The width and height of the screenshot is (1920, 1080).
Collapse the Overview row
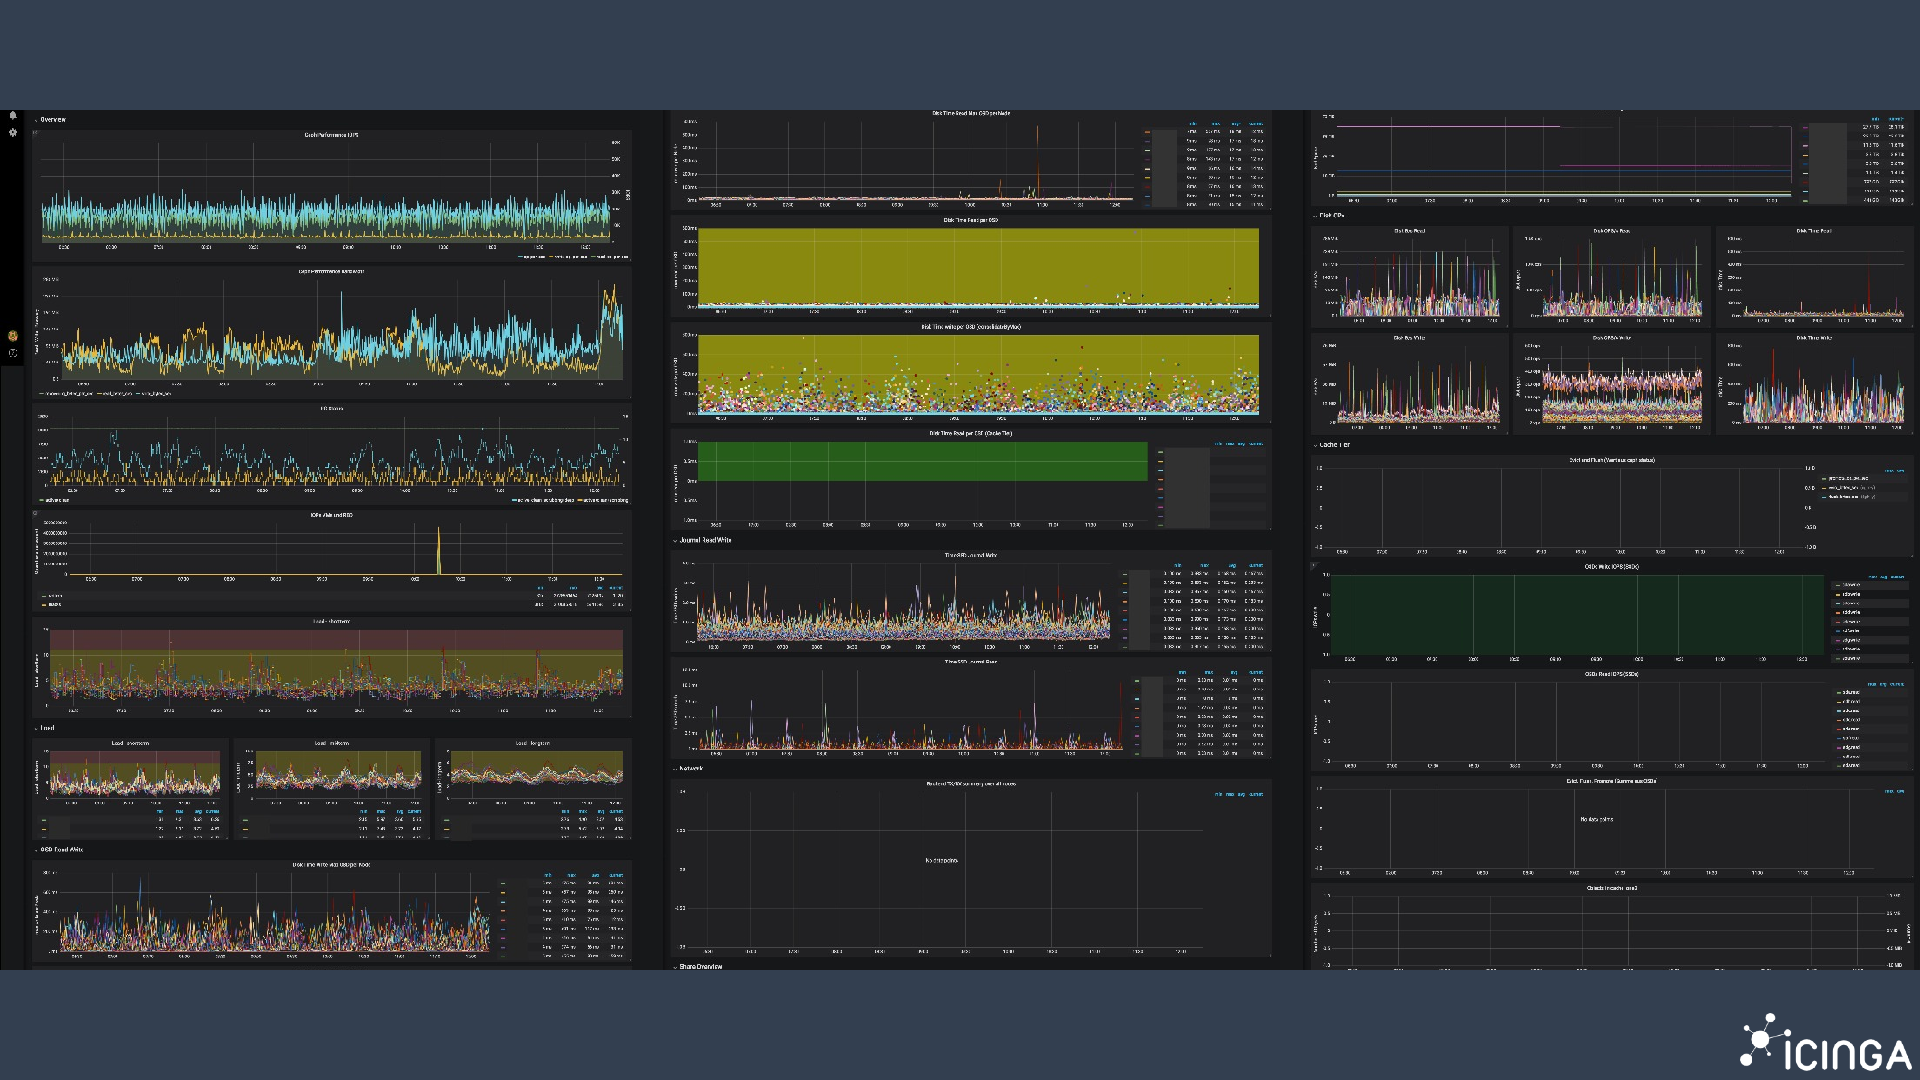(50, 118)
